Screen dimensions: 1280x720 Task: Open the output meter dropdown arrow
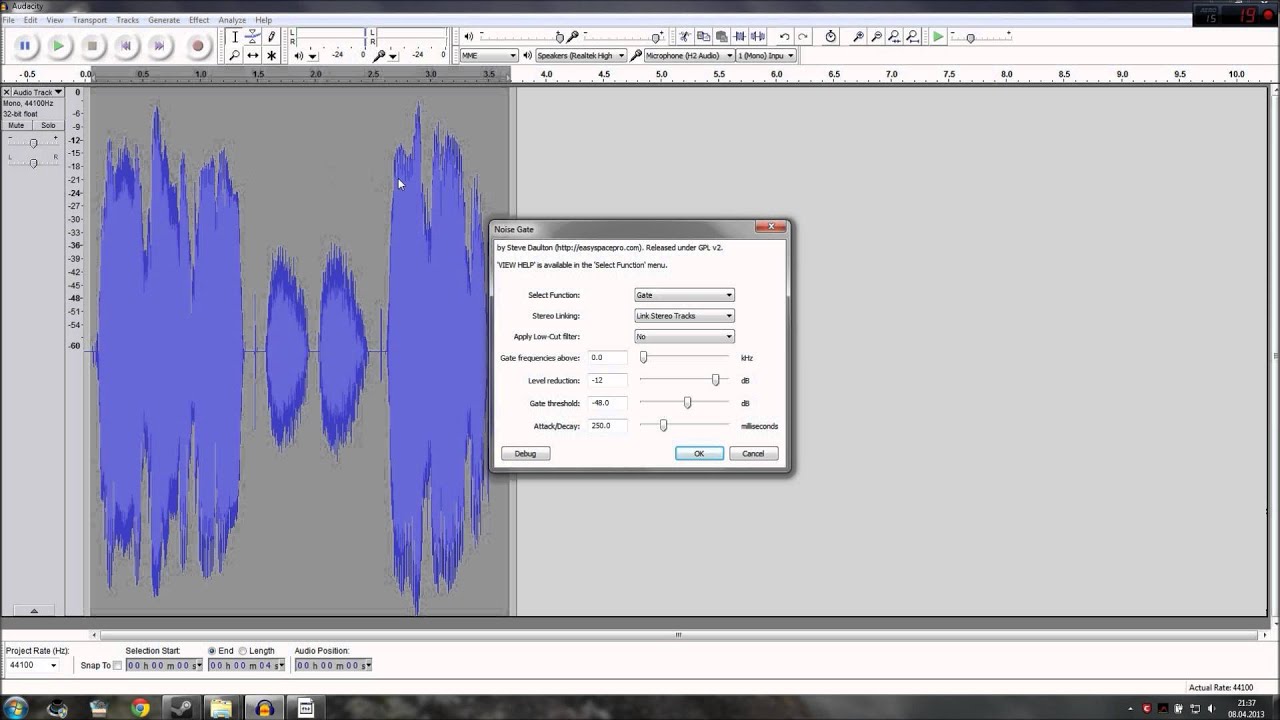pos(312,56)
